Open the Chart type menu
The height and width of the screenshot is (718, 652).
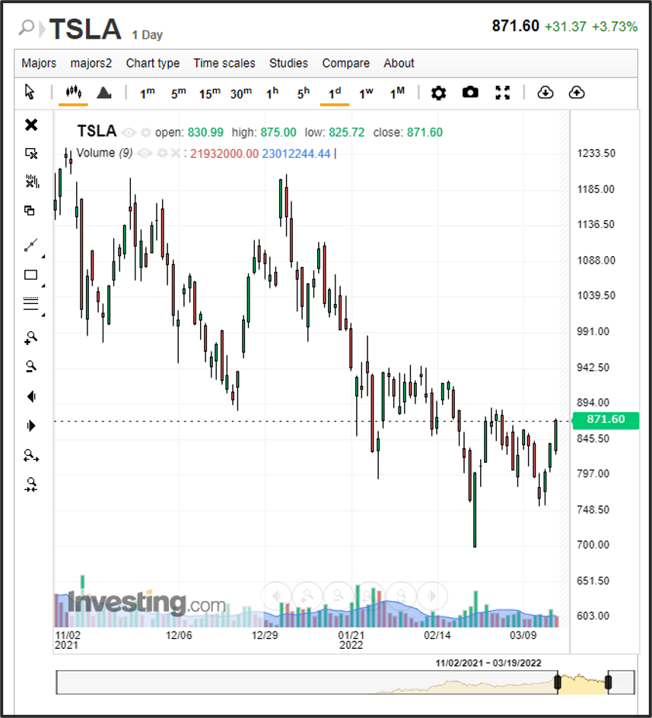point(152,63)
